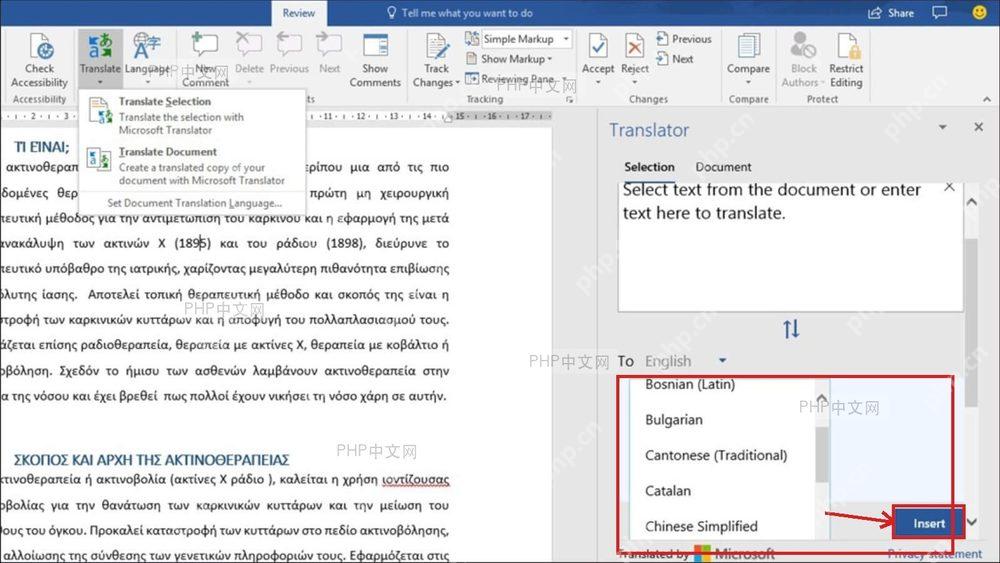
Task: Click Tell me what you want to do
Action: coord(459,13)
